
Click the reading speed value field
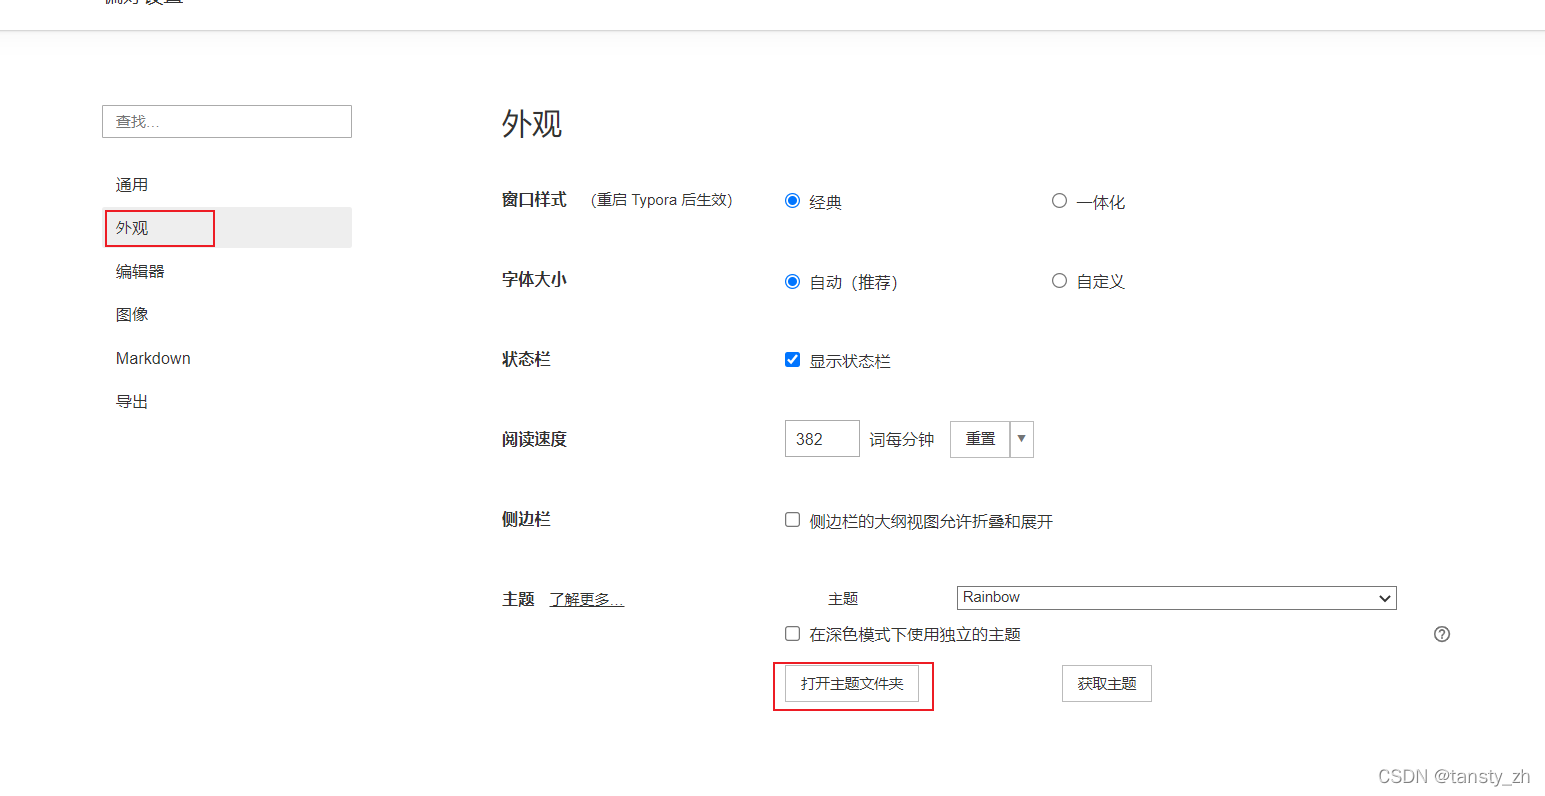pos(821,438)
